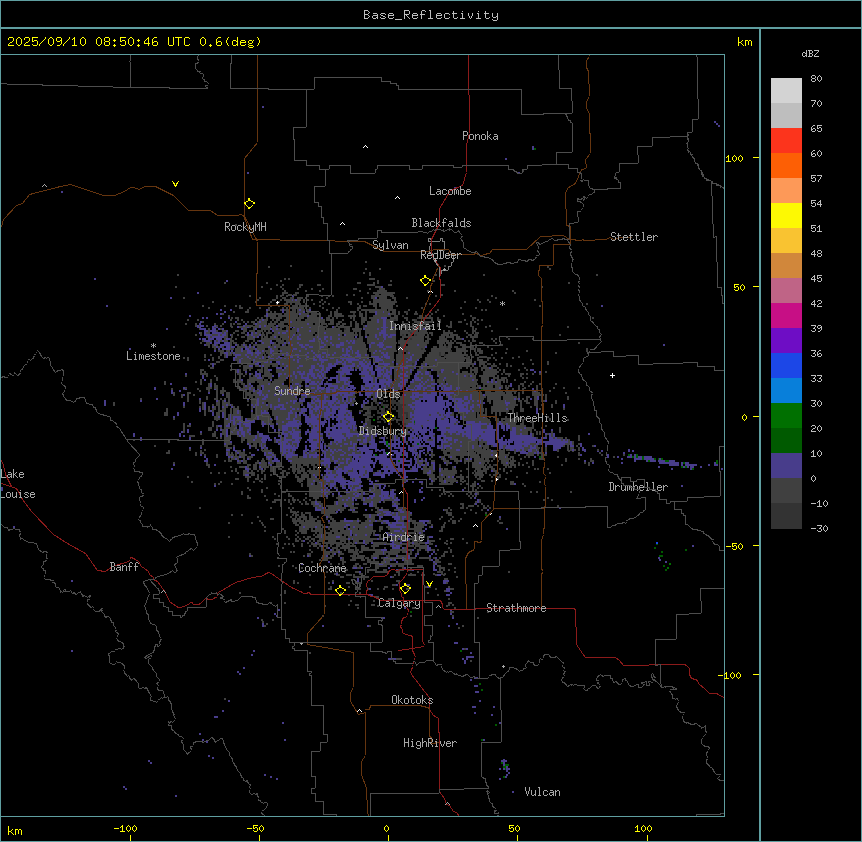Image resolution: width=862 pixels, height=842 pixels.
Task: Click the yellow diamond marker below Olds
Action: (389, 417)
